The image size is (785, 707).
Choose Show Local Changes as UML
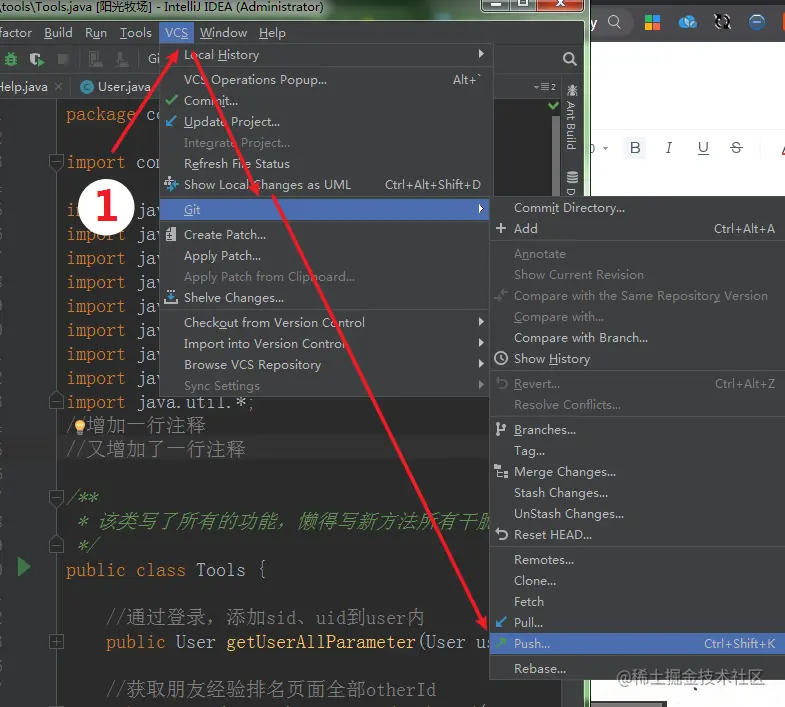(x=325, y=185)
